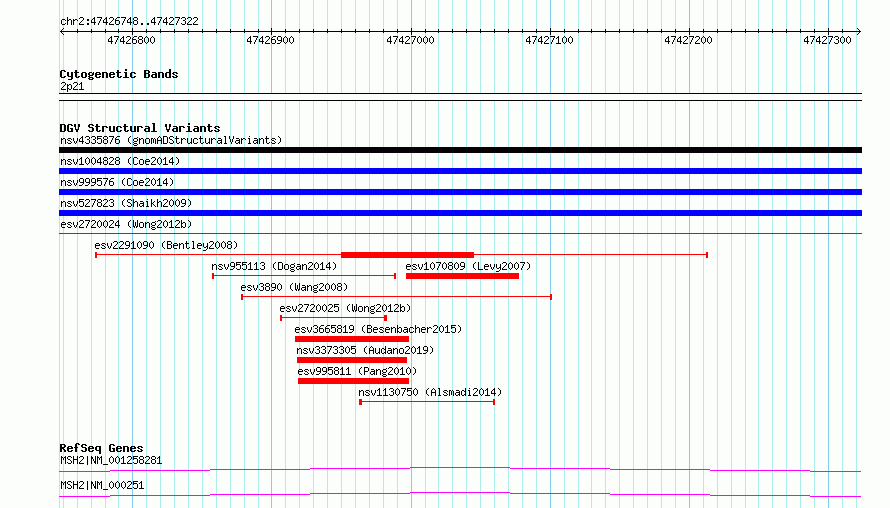This screenshot has width=890, height=508.
Task: Click the left arrow of the ruler
Action: click(62, 31)
